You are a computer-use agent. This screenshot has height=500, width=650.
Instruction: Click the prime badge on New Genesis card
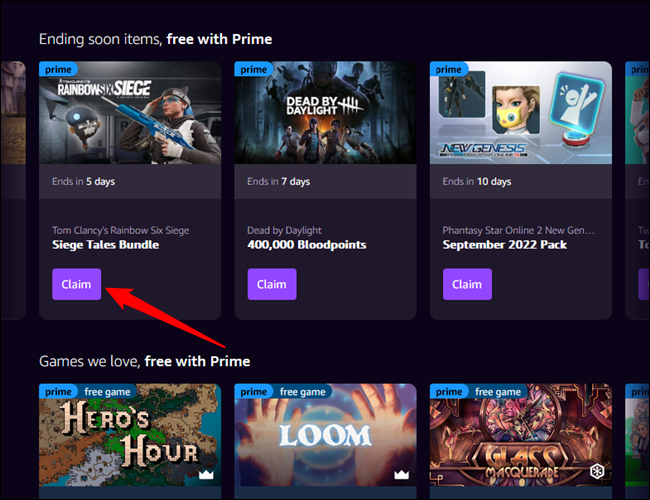449,69
